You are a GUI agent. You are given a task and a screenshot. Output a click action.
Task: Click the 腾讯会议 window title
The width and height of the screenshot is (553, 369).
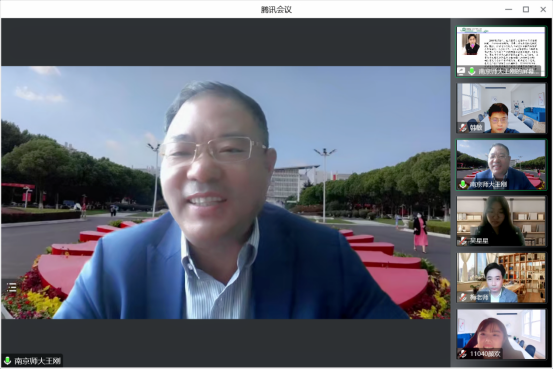(276, 10)
